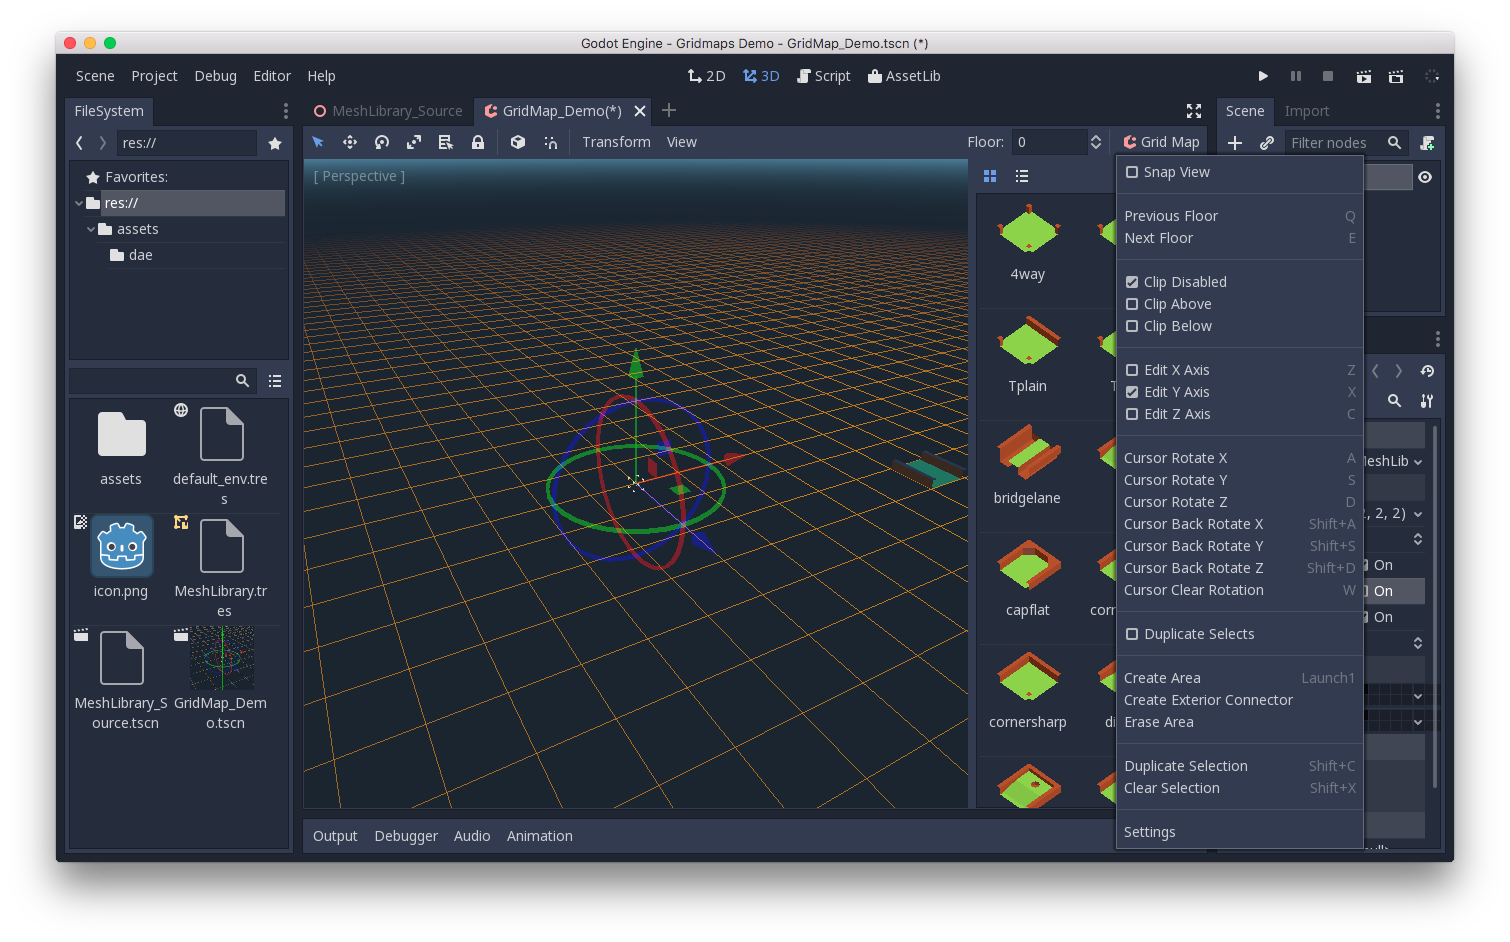Screen dimensions: 1510x942
Task: Collapse the assets folder in FileSystem
Action: 91,229
